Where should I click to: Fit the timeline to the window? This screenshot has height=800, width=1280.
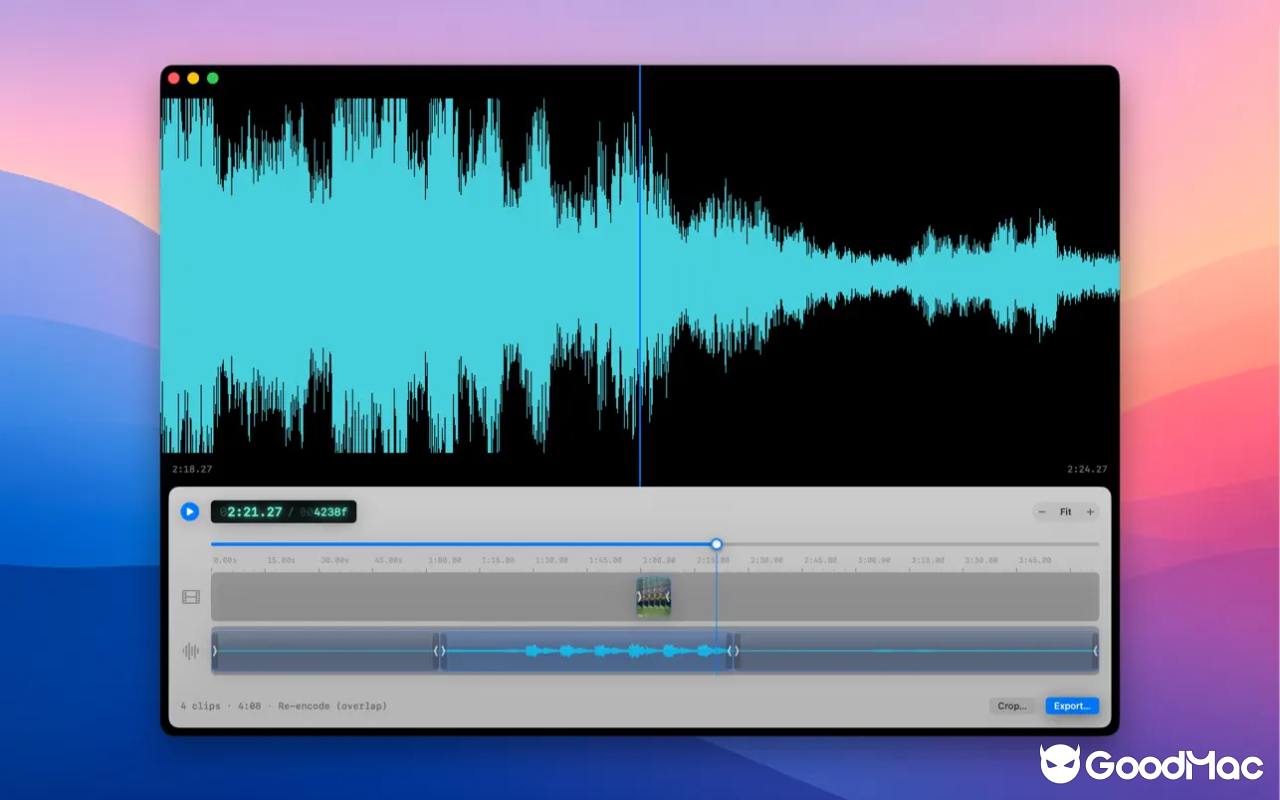tap(1066, 512)
